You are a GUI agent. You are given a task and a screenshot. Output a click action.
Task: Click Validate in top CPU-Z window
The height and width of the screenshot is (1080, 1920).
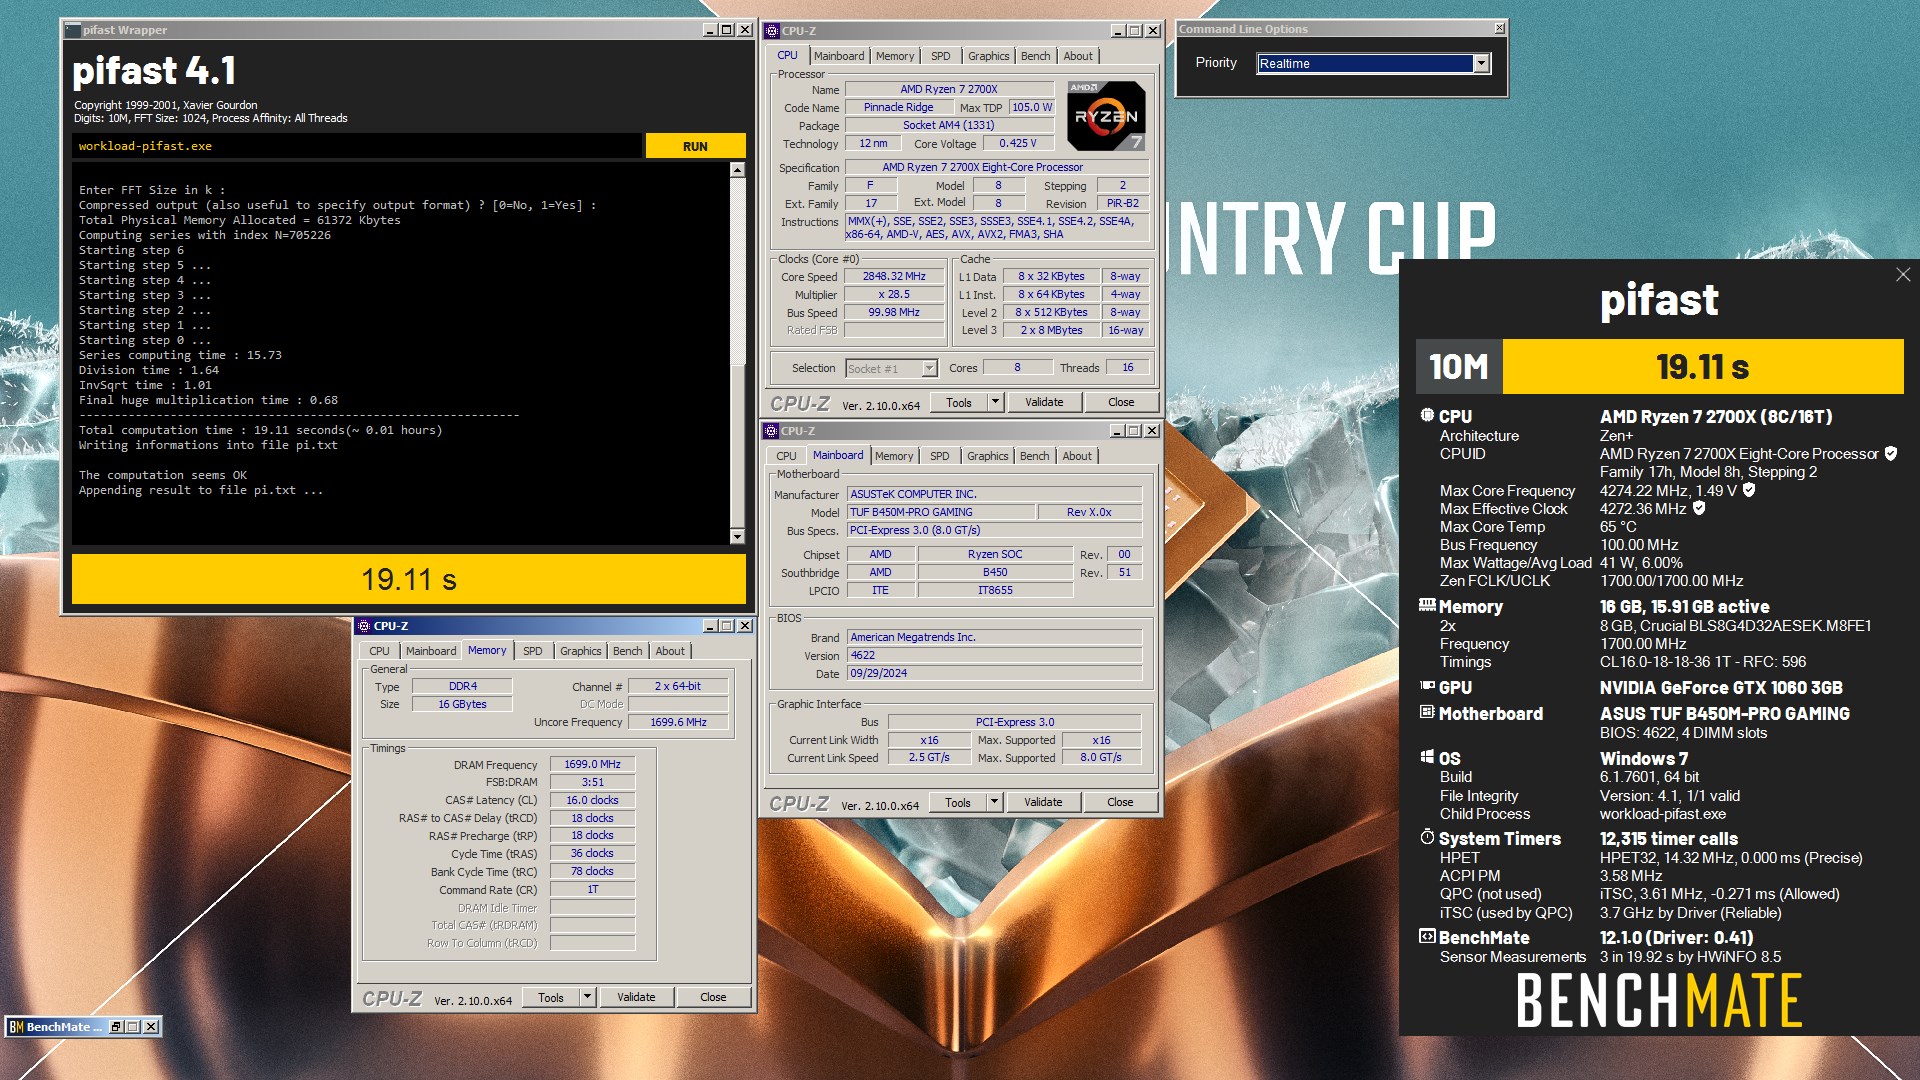point(1044,402)
